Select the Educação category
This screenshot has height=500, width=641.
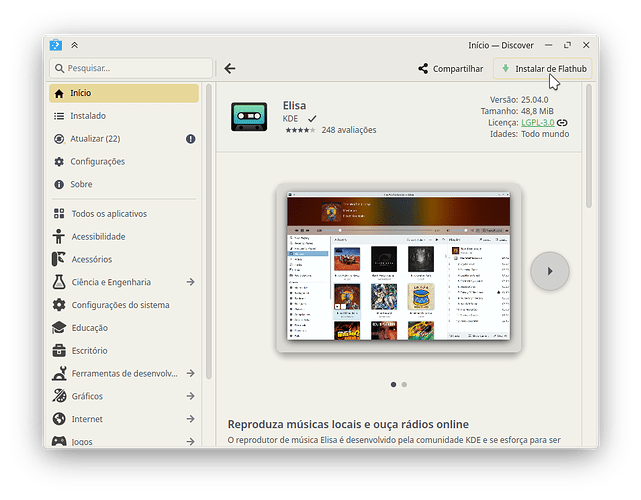pos(124,328)
